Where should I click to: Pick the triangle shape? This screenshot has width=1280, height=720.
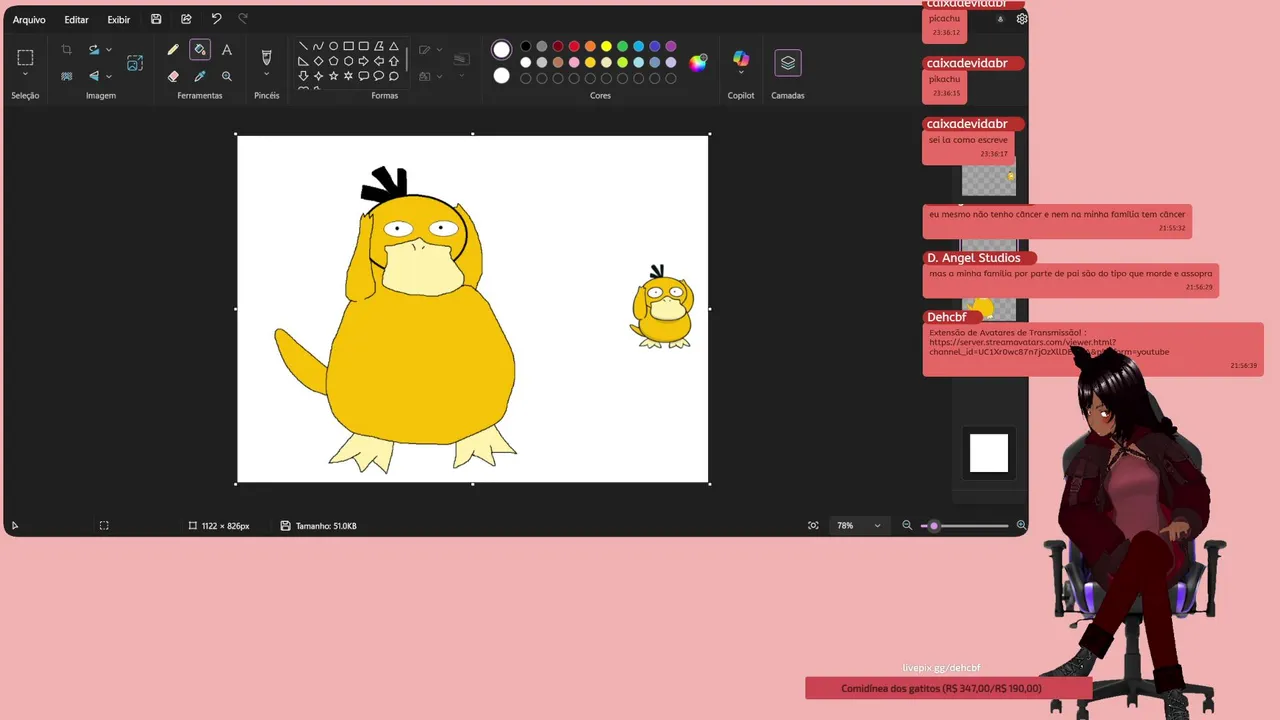[x=393, y=46]
